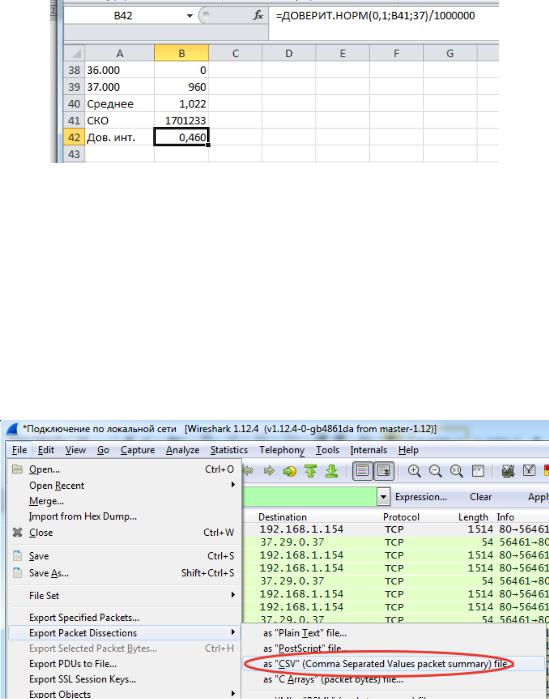549x699 pixels.
Task: Toggle packet list colorize button
Action: point(362,471)
